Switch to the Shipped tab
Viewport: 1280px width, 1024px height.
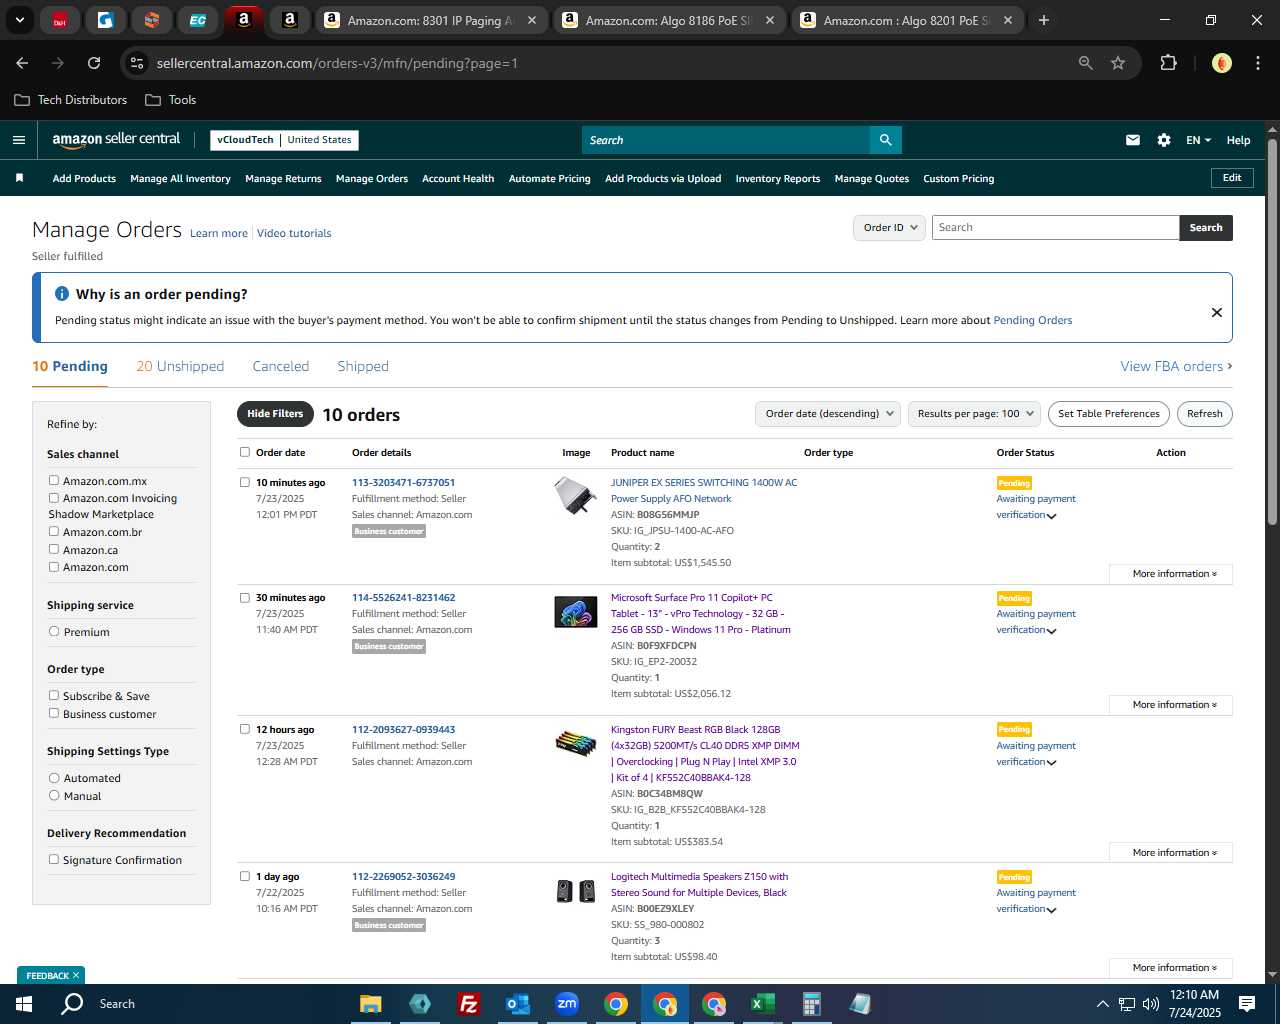click(x=363, y=366)
